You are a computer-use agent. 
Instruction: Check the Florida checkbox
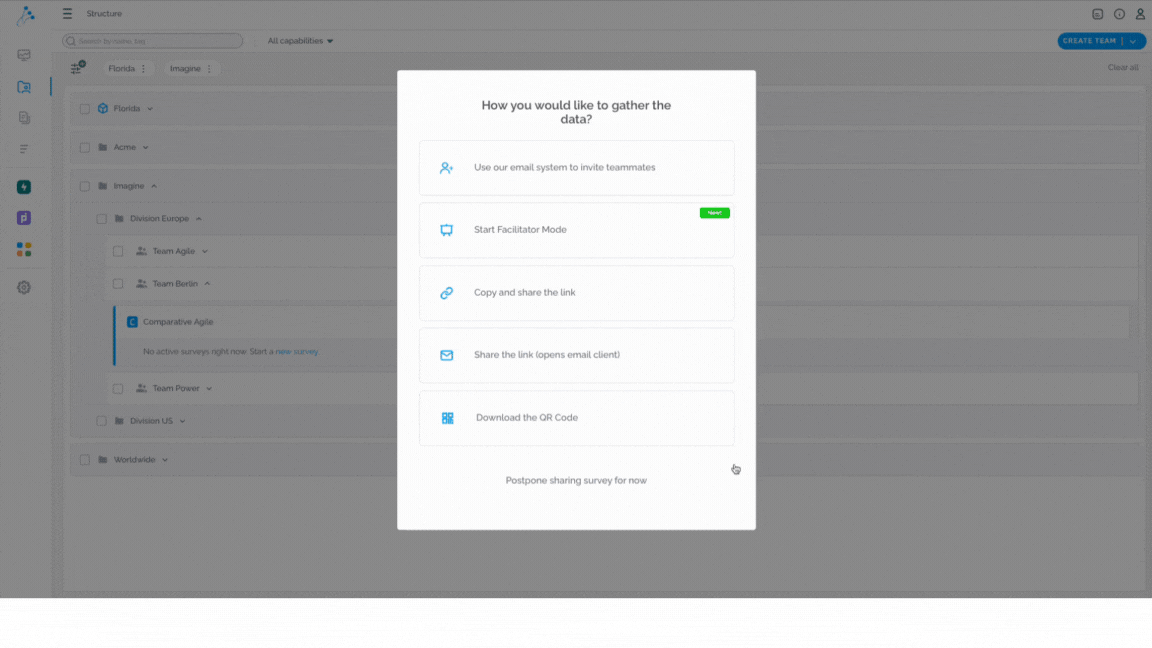coord(84,109)
